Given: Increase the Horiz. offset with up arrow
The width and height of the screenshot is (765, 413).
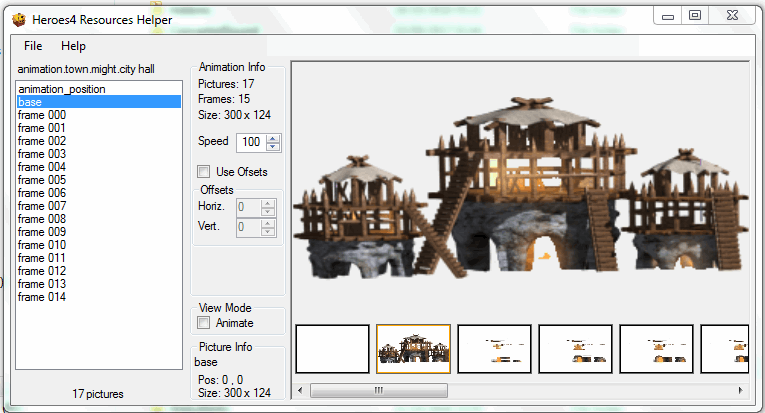Looking at the screenshot, I should (268, 203).
